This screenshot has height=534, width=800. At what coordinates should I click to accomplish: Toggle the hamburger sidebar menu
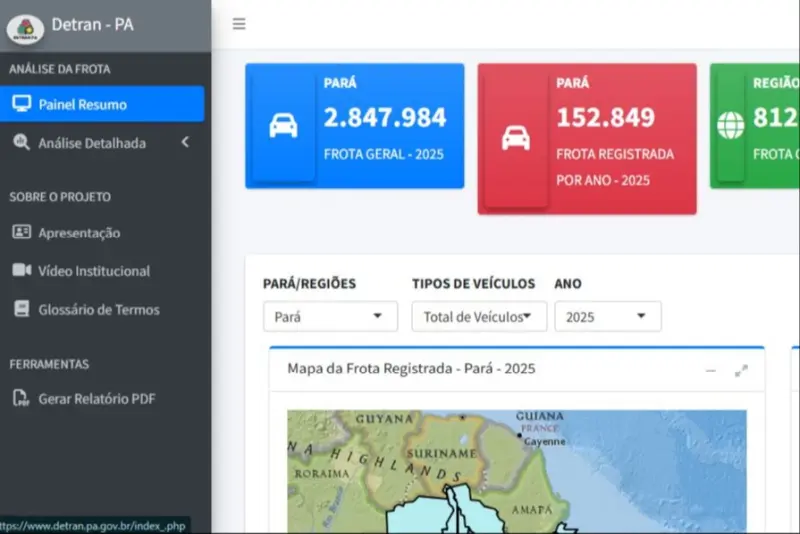tap(239, 24)
